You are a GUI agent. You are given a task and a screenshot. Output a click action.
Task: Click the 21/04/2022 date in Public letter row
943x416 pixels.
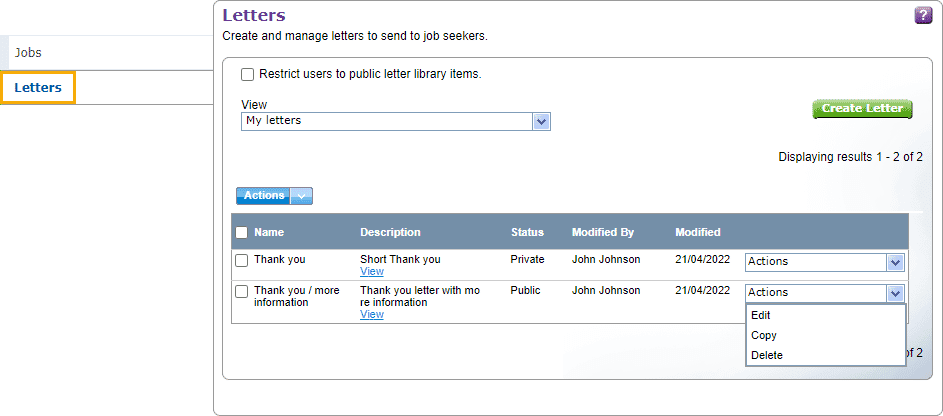click(x=702, y=290)
